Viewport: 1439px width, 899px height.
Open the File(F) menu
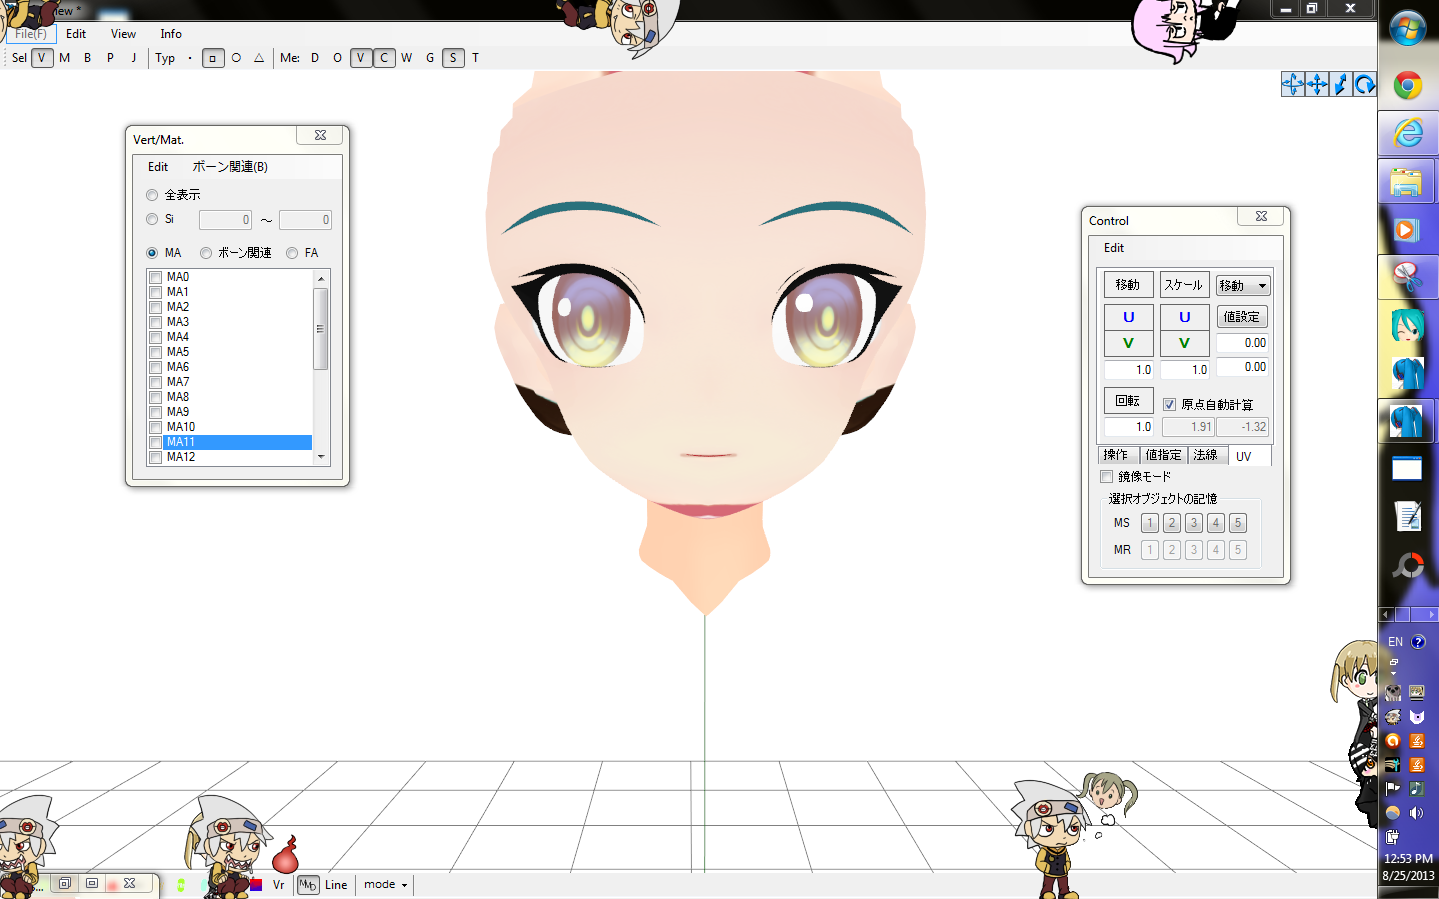[31, 34]
